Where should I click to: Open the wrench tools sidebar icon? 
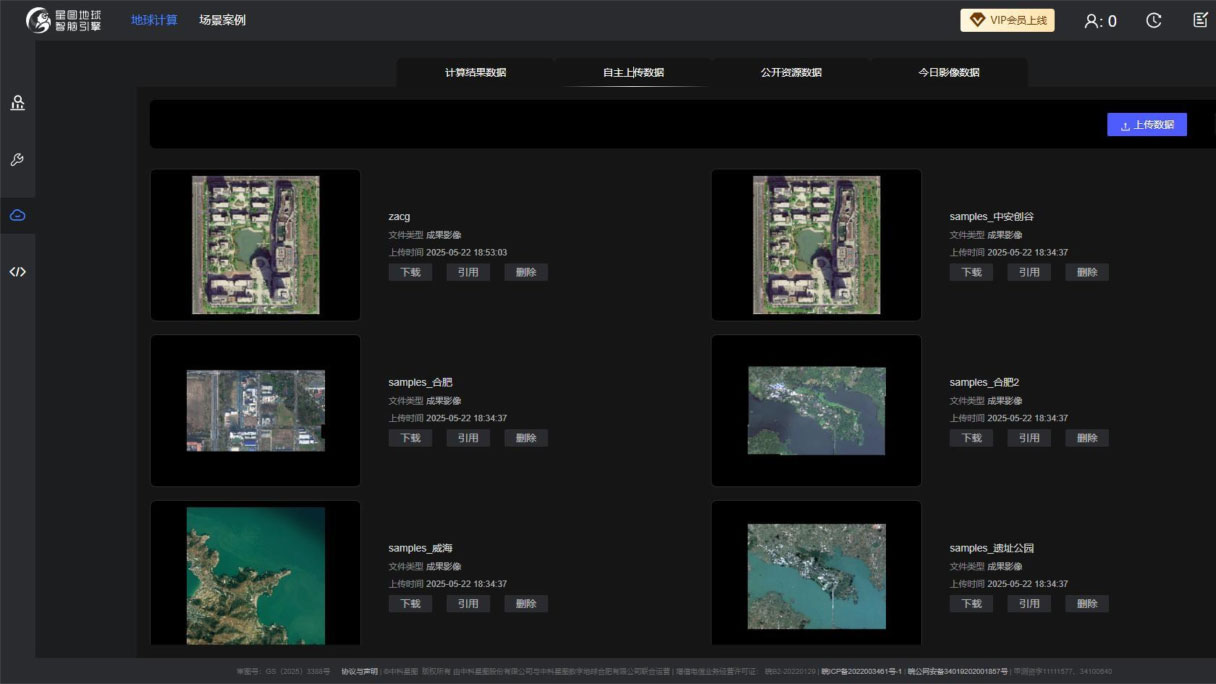tap(17, 160)
